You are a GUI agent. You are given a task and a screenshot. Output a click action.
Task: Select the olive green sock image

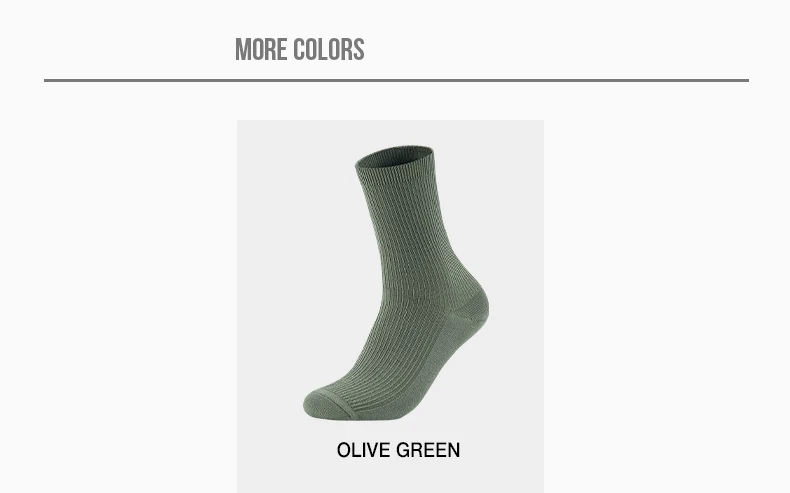[396, 284]
